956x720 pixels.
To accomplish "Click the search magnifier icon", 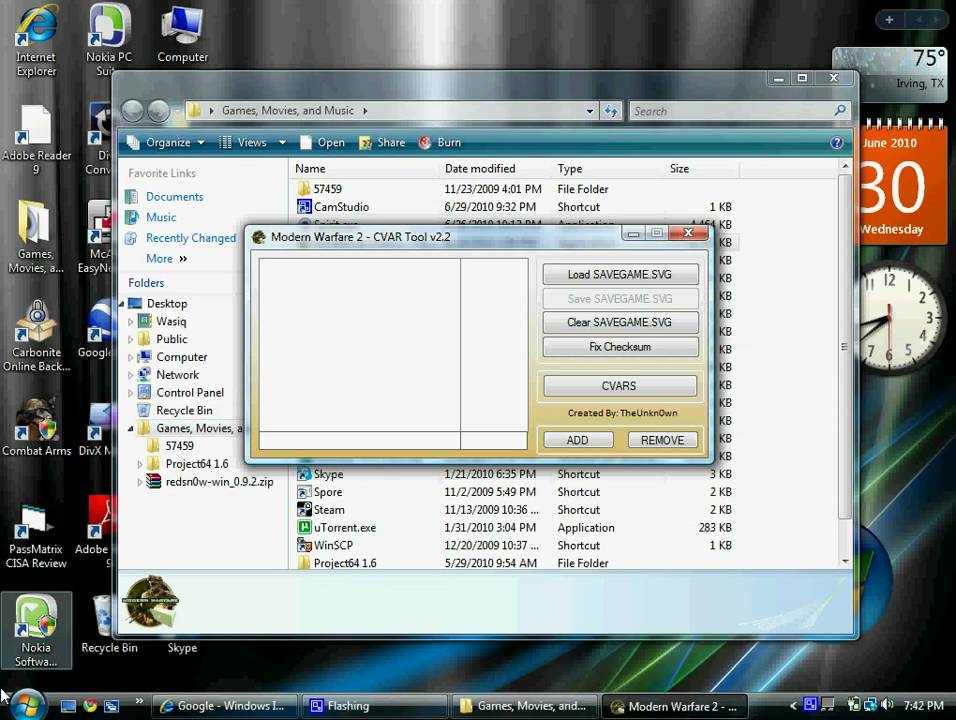I will point(840,110).
